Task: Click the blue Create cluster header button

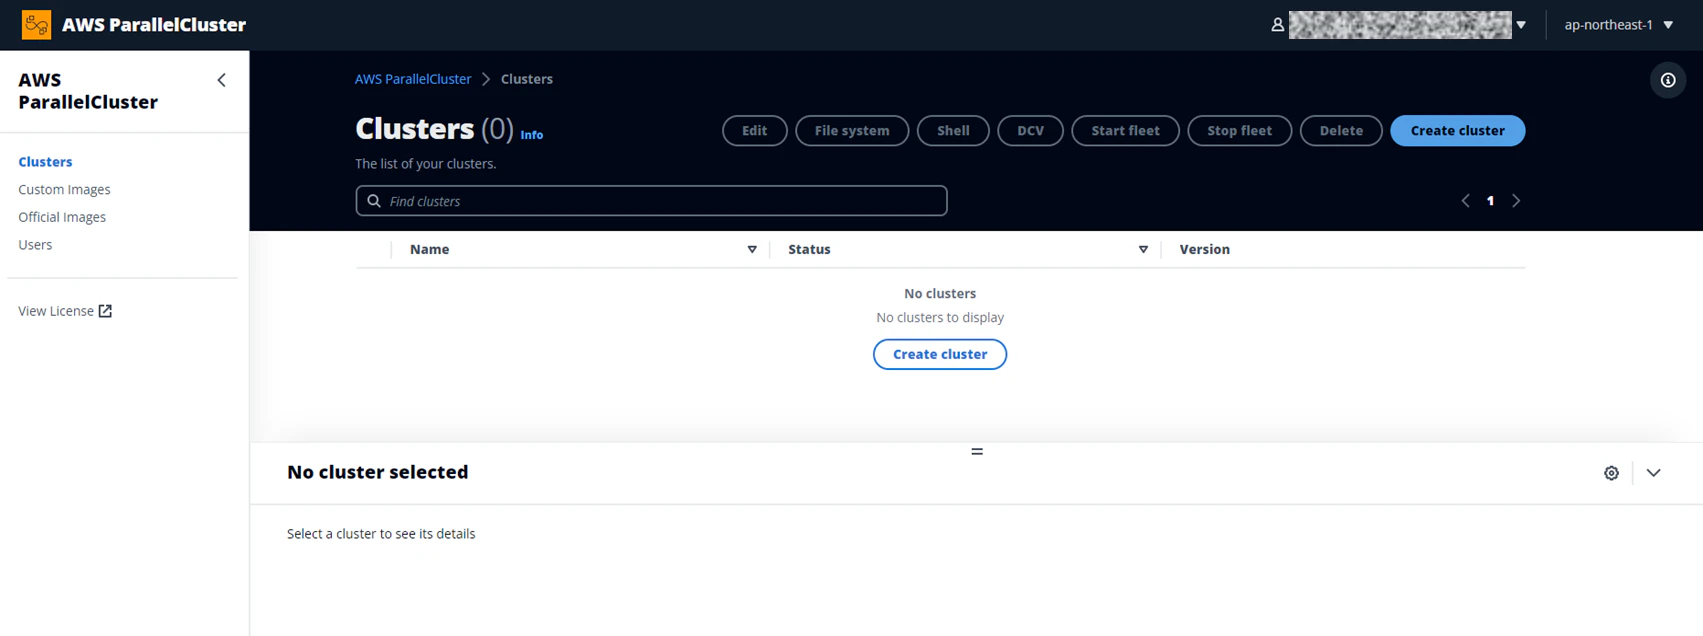Action: (x=1458, y=131)
